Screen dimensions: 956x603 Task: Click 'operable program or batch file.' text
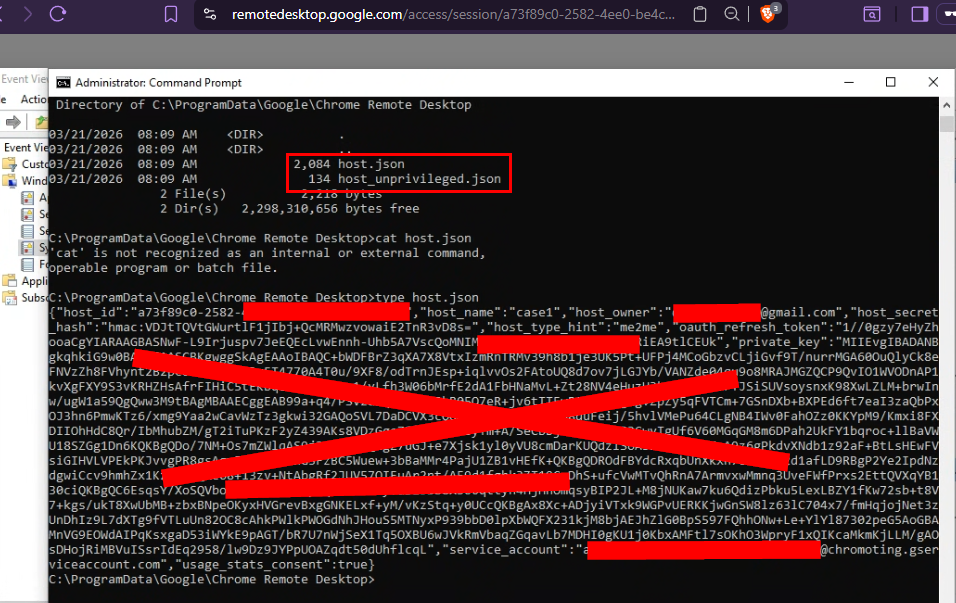[x=163, y=268]
